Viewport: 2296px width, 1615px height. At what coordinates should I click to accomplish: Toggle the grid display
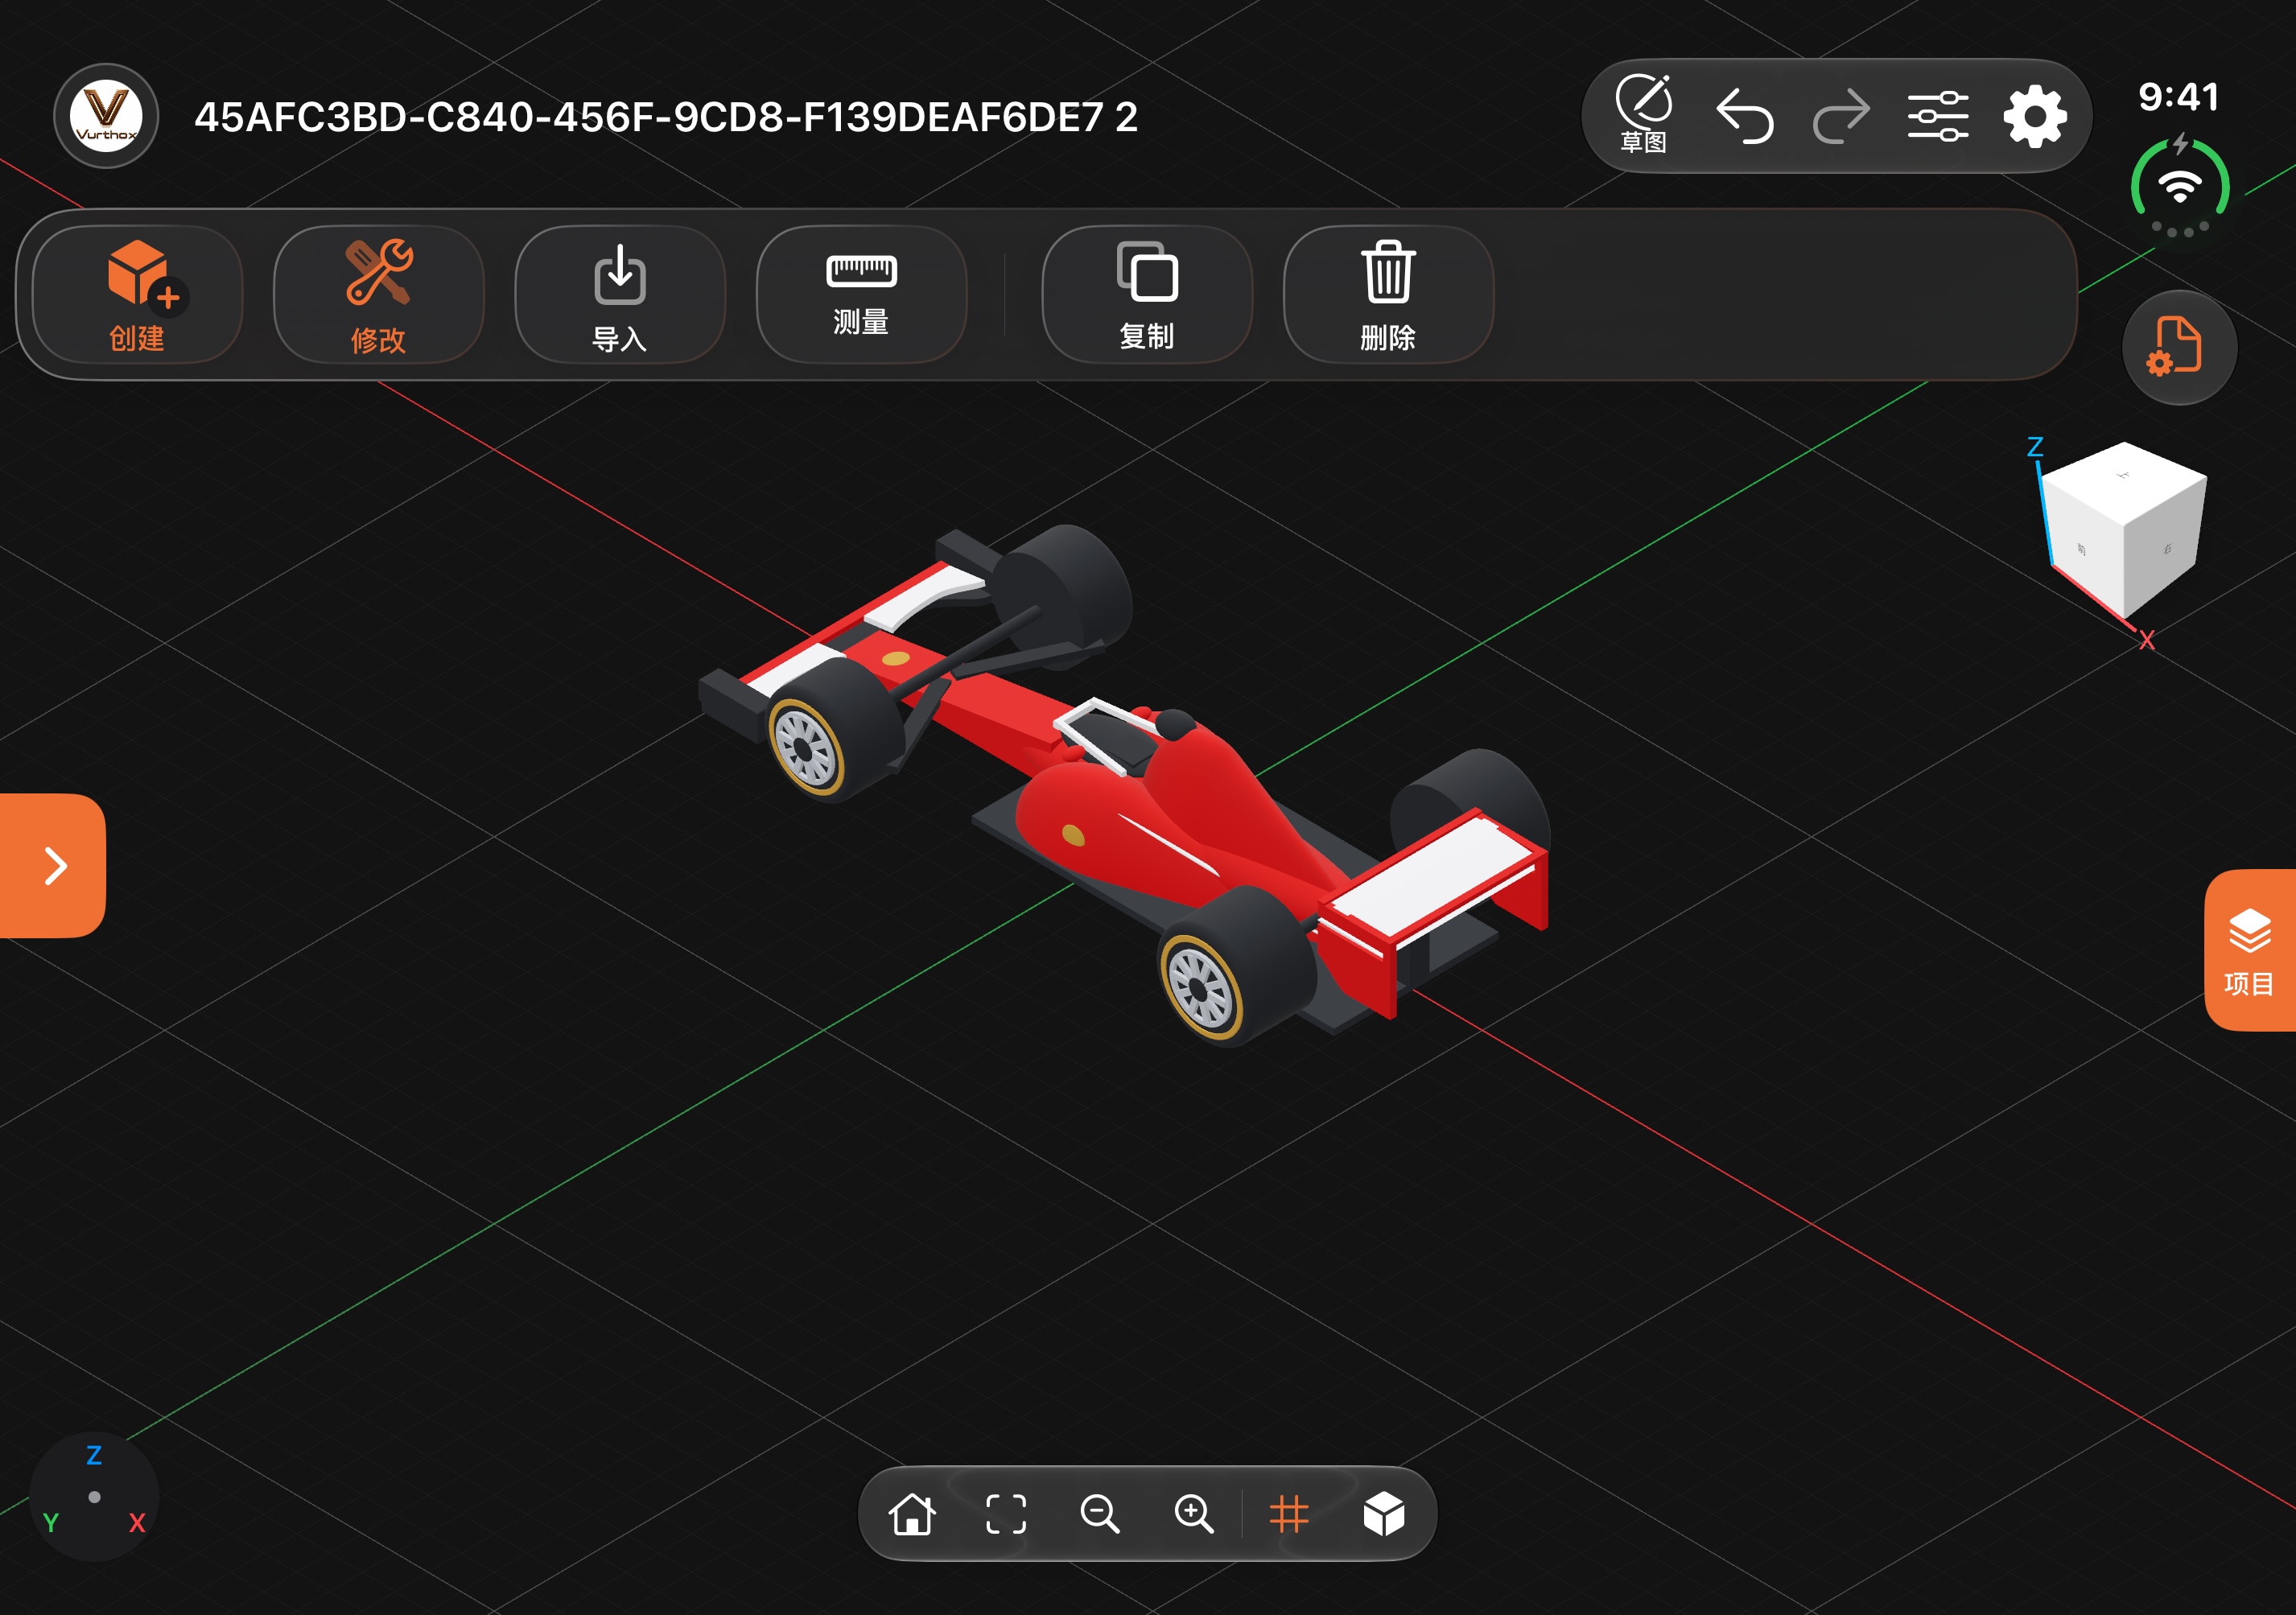tap(1289, 1514)
